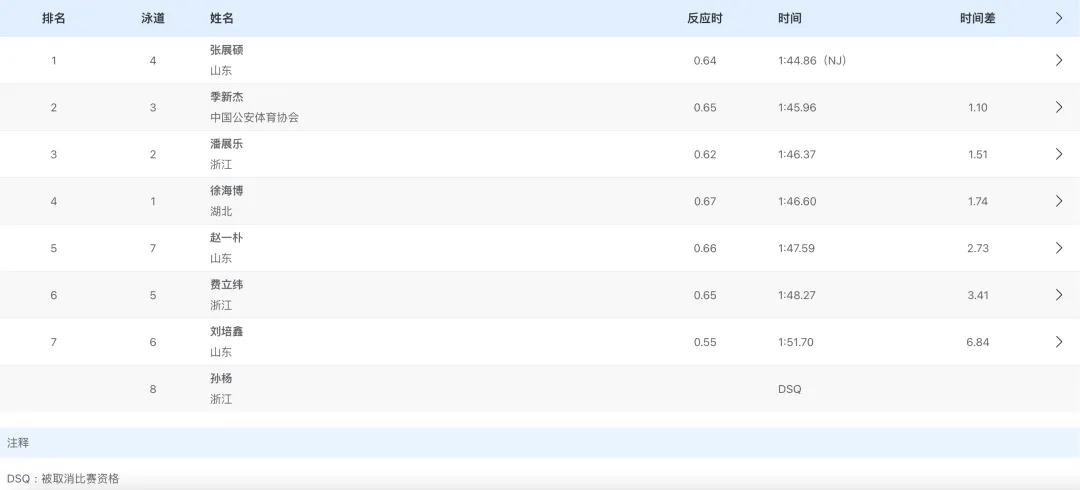Click the 泳道 column header

point(153,18)
